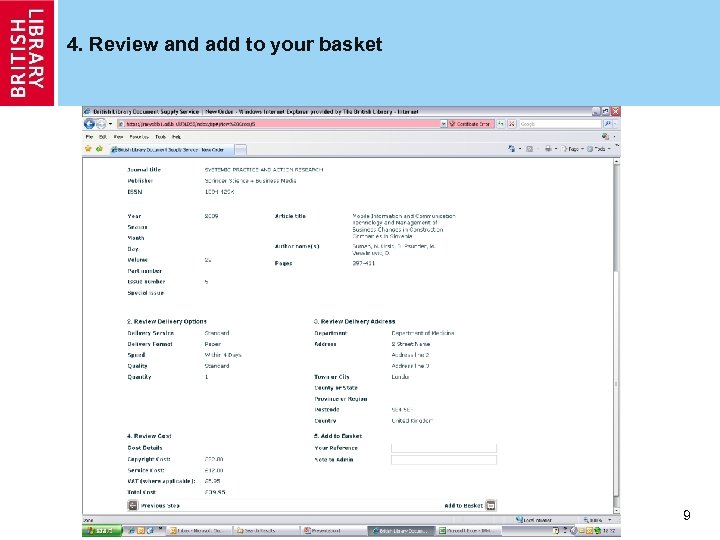Click the system tray clock

click(608, 531)
